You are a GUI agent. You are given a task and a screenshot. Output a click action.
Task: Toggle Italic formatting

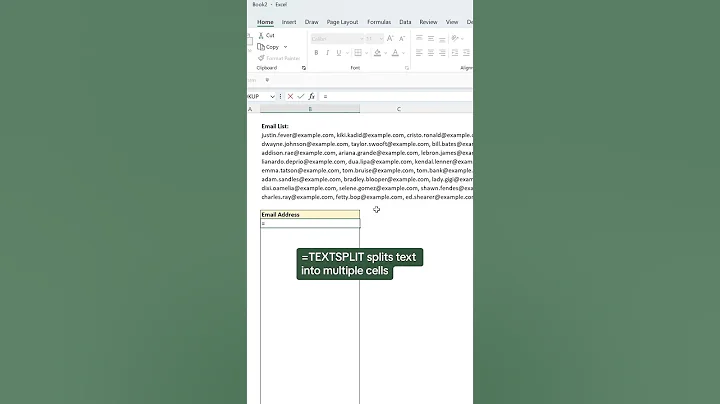(327, 53)
